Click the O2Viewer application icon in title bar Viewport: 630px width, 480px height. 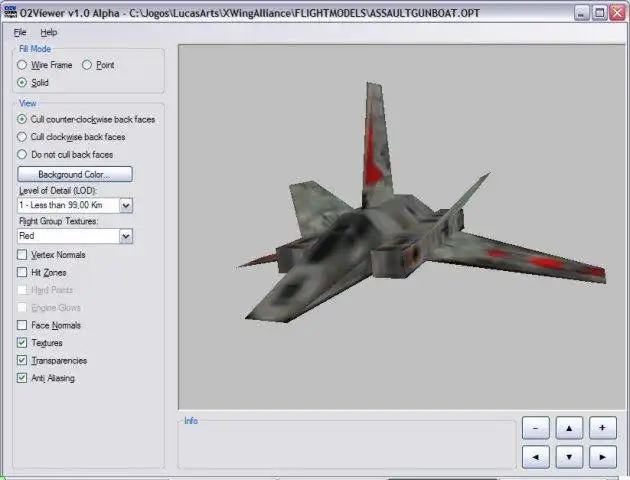coord(10,12)
